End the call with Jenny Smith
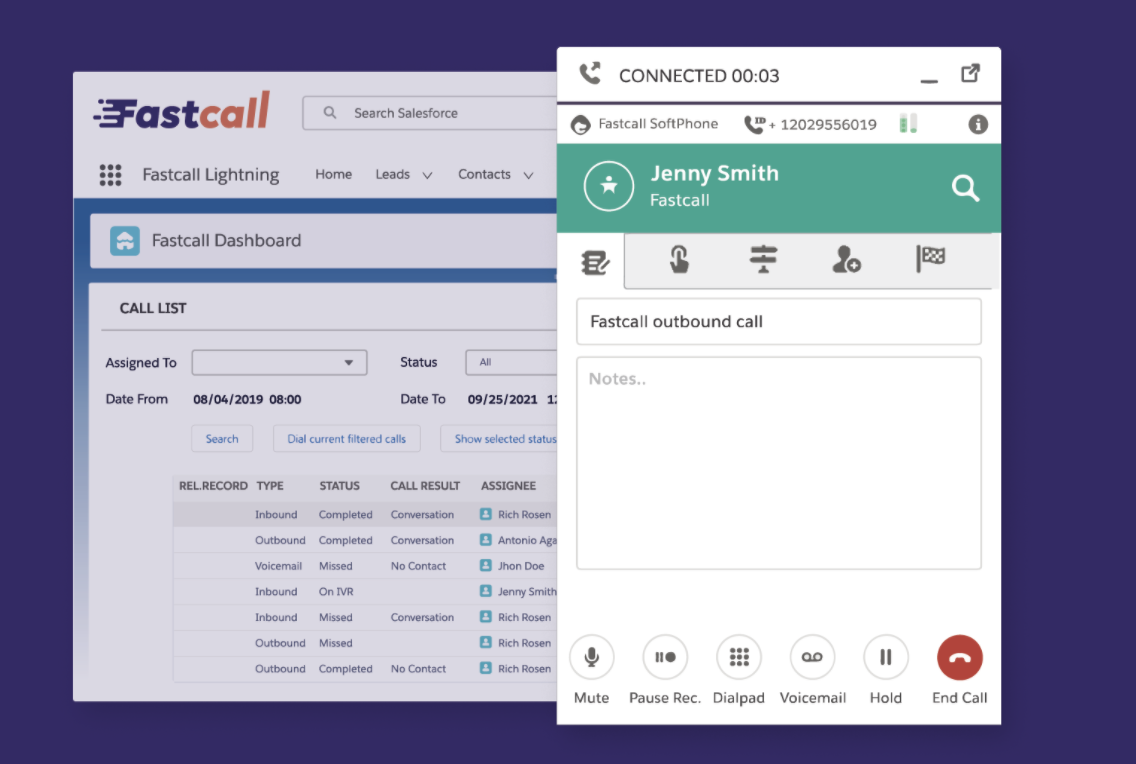This screenshot has width=1136, height=764. (x=959, y=657)
